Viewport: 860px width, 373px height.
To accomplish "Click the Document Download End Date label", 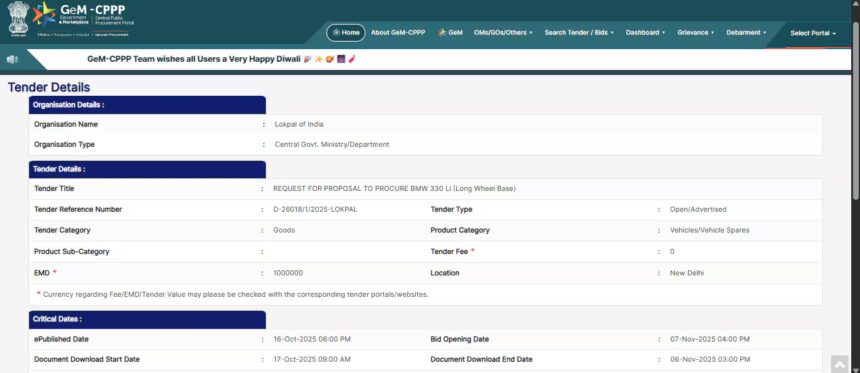I will coord(481,360).
